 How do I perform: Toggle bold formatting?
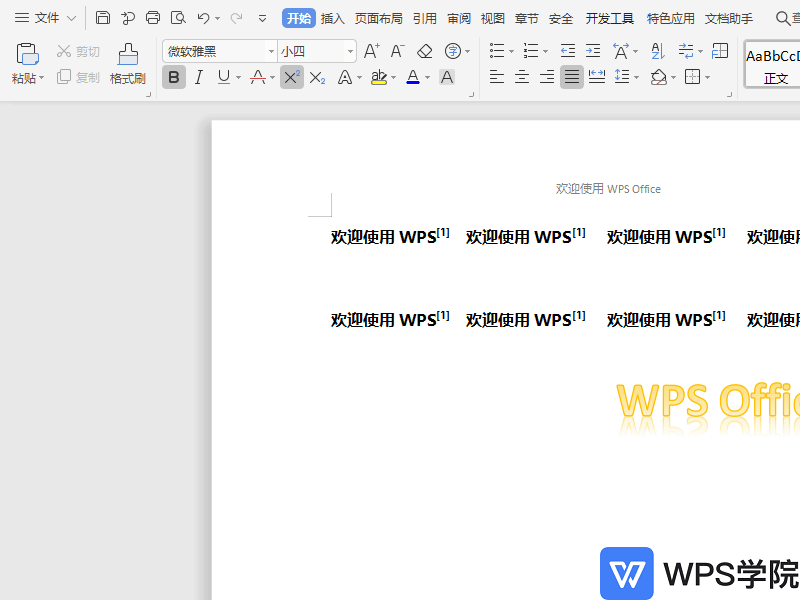(x=173, y=77)
